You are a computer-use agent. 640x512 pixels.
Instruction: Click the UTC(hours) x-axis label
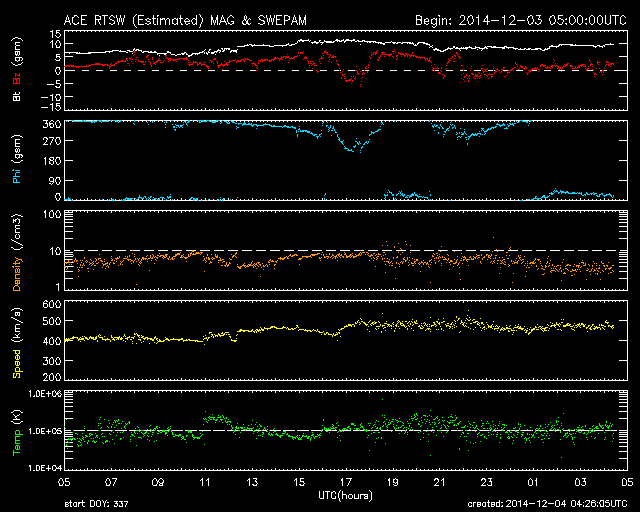(x=345, y=495)
